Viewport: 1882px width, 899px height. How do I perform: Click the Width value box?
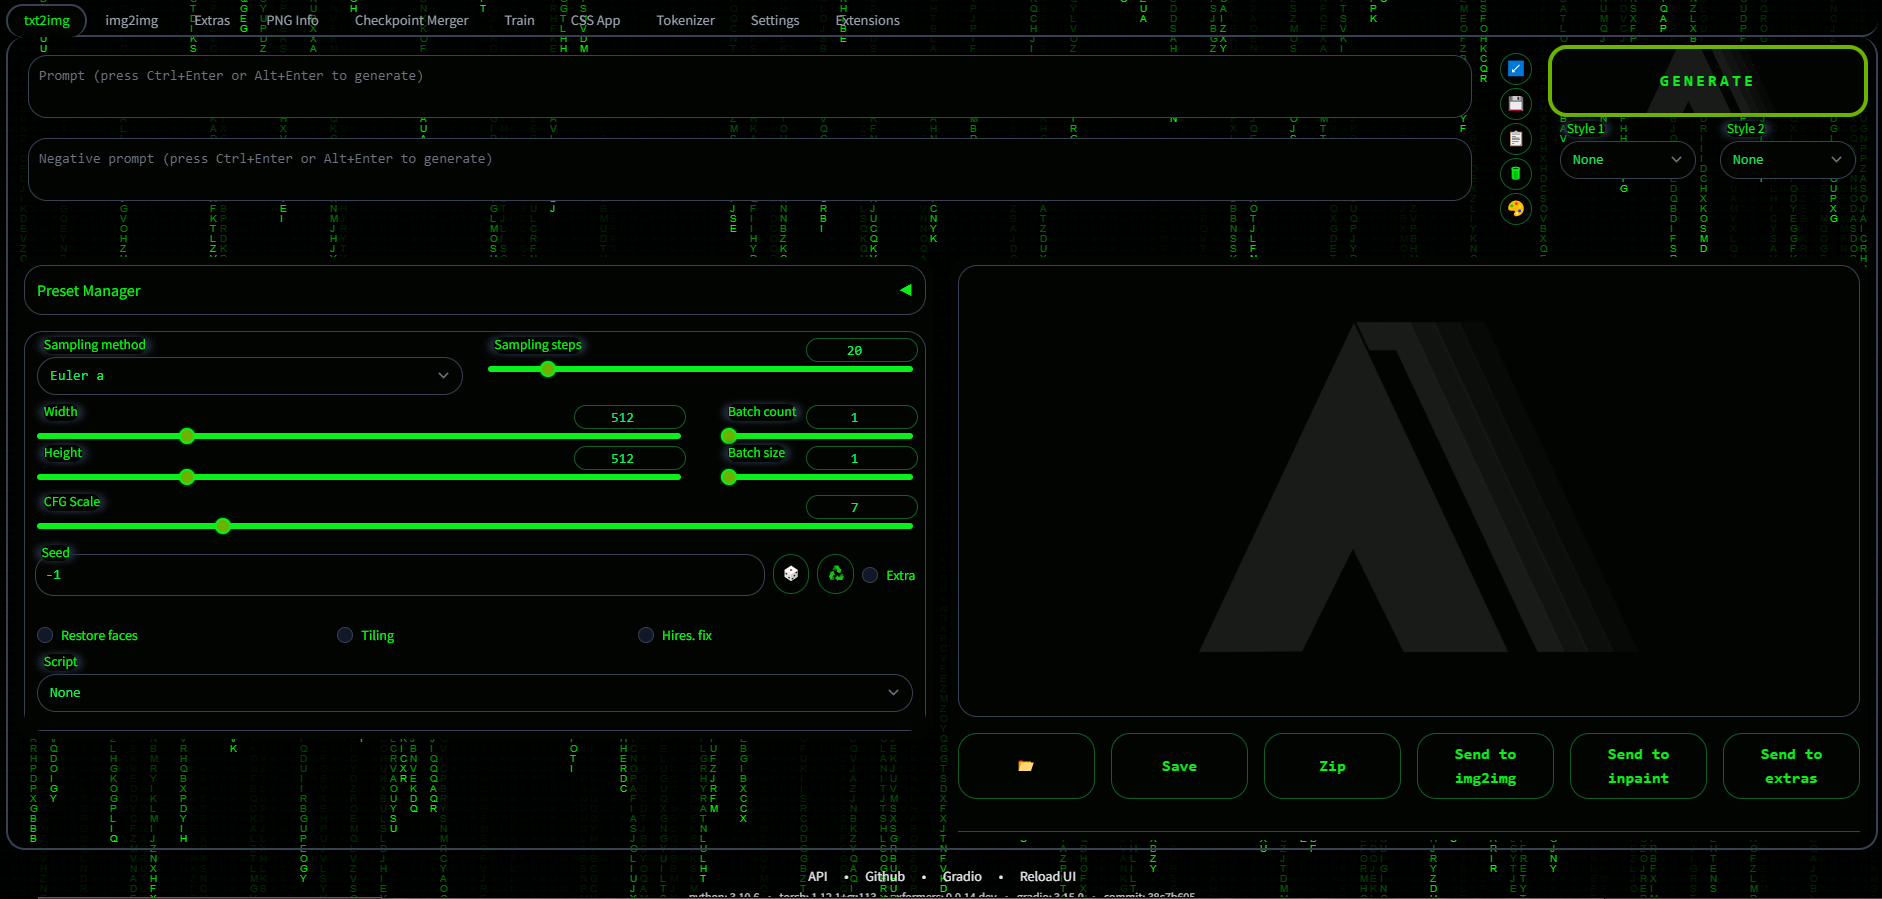629,417
